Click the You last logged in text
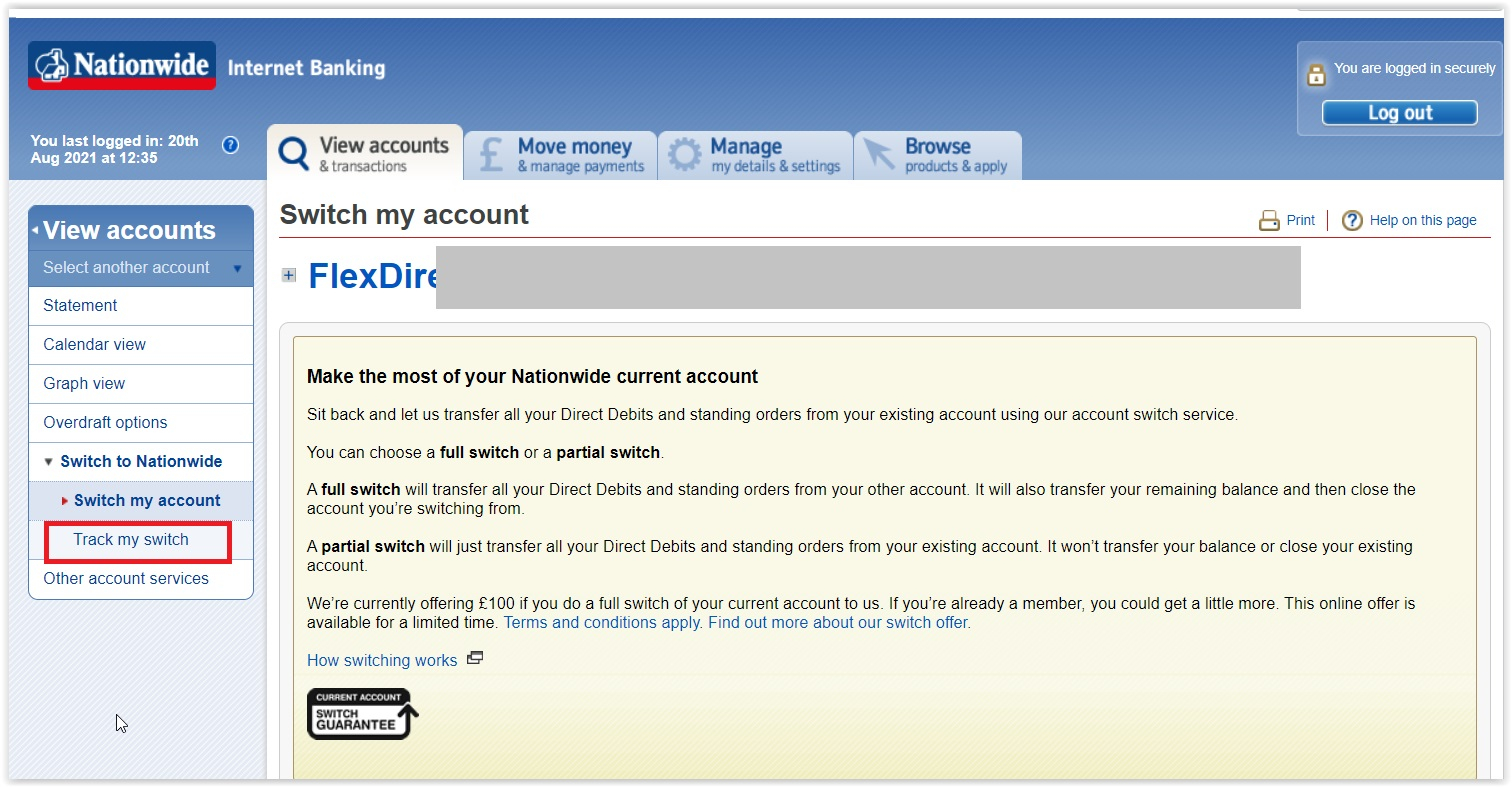 click(115, 149)
